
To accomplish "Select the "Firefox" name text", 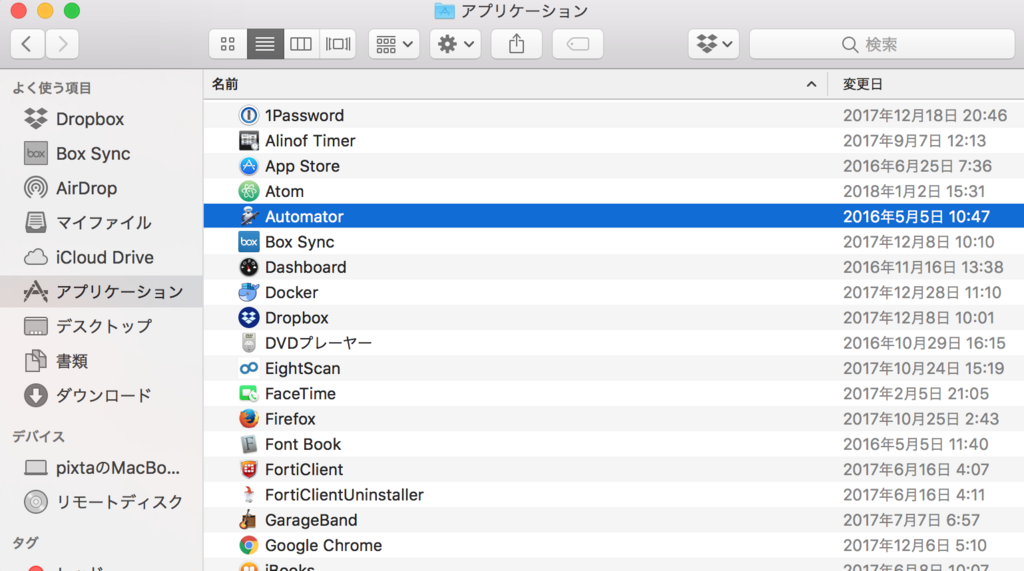I will [290, 419].
